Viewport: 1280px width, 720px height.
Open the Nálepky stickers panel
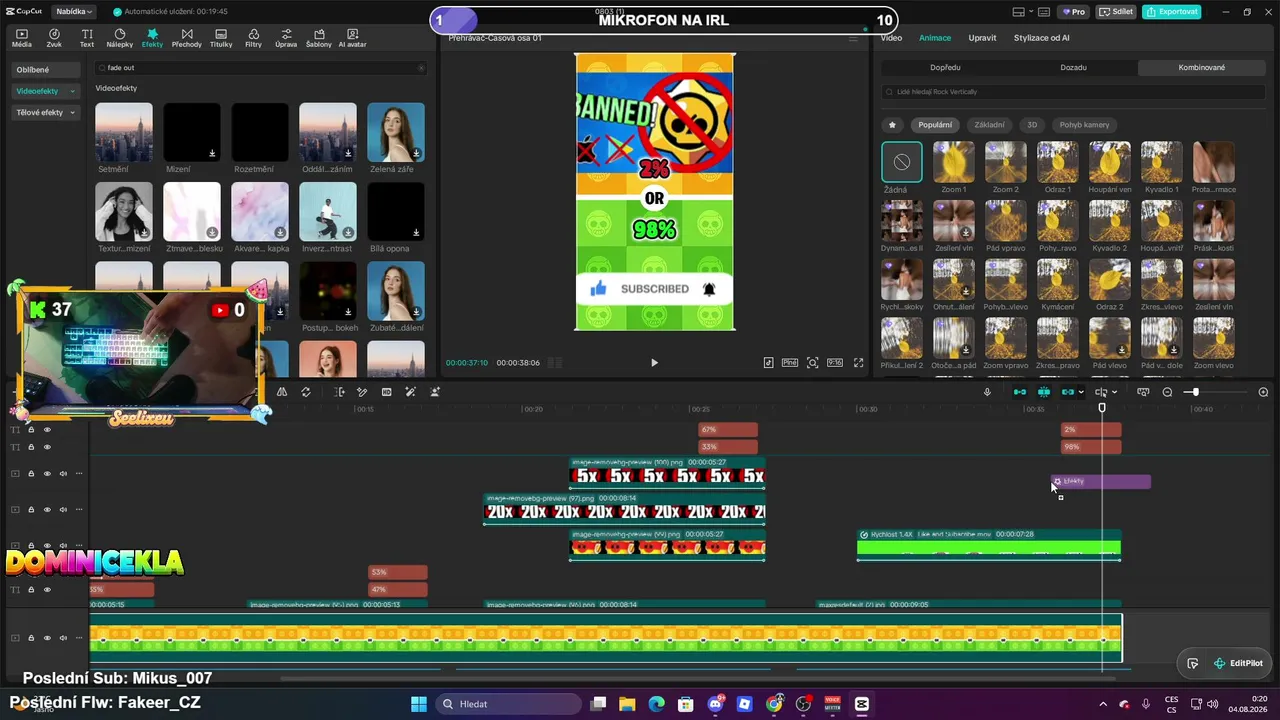click(119, 38)
